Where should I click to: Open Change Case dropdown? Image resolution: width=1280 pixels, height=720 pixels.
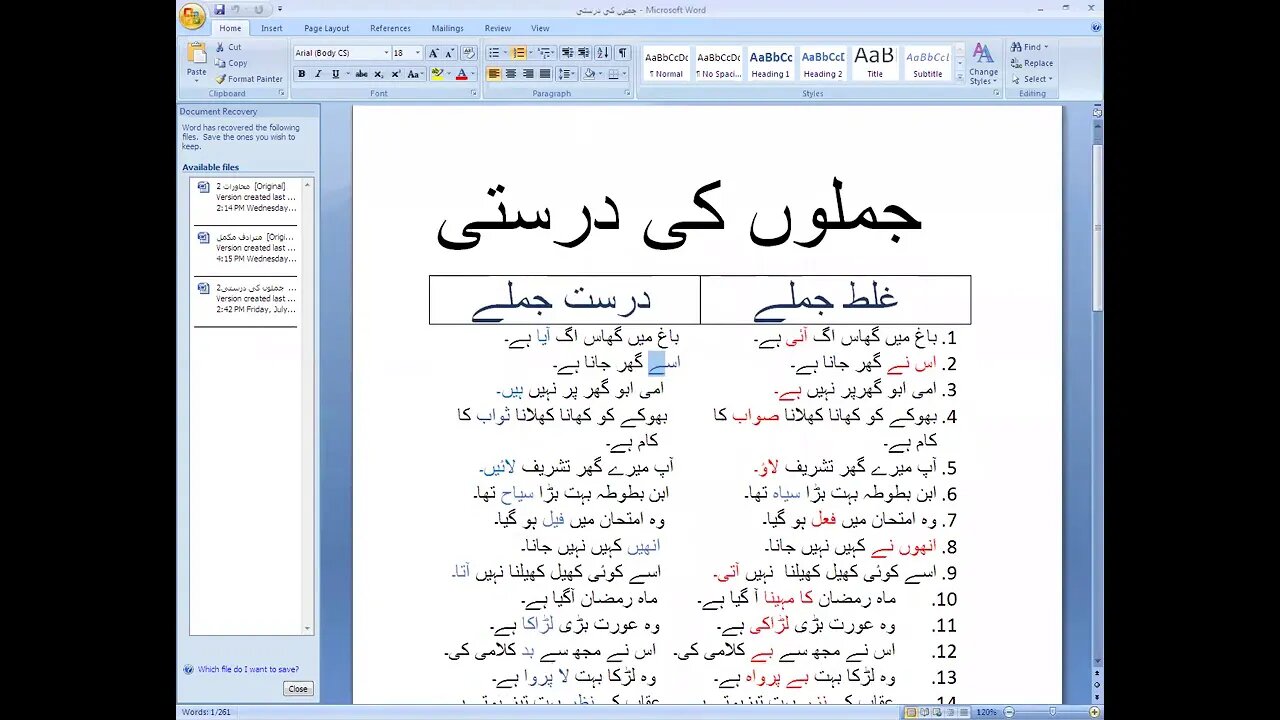click(414, 74)
